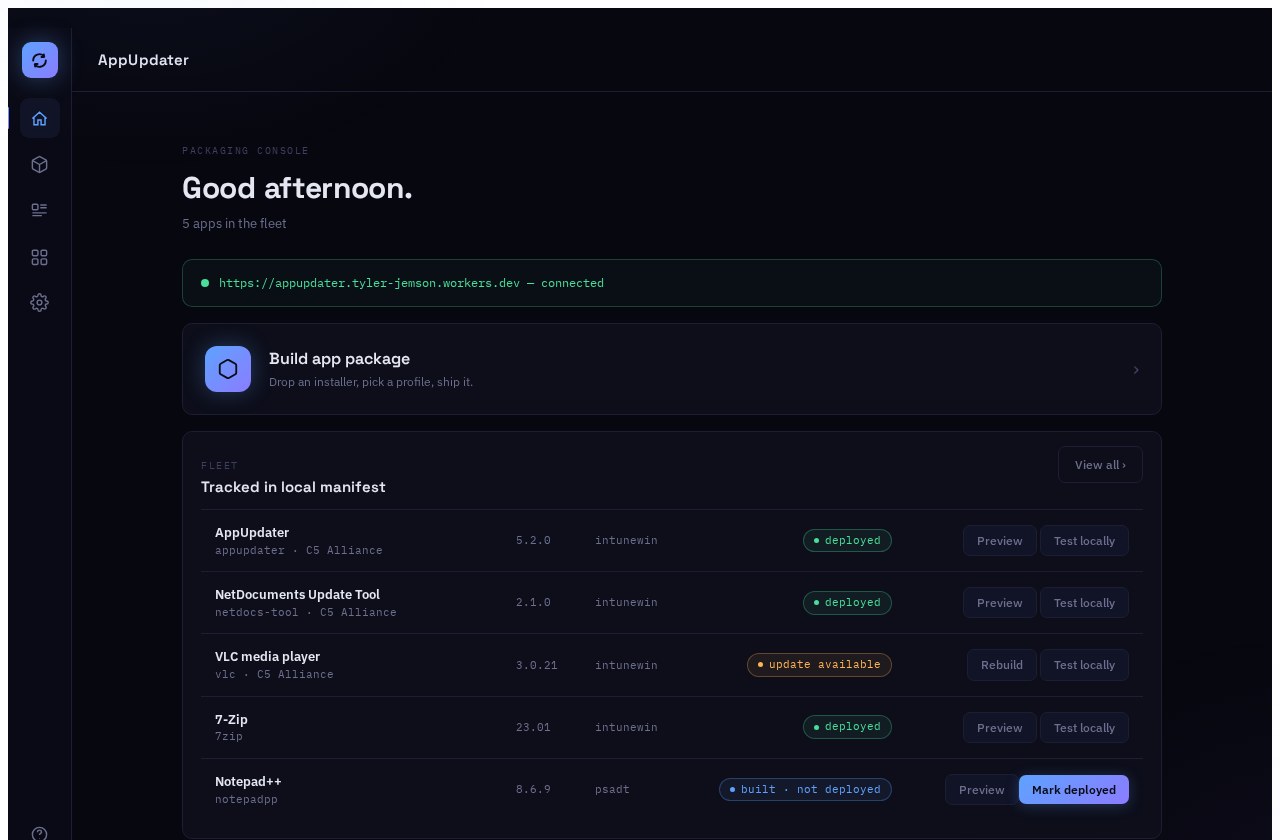The width and height of the screenshot is (1280, 840).
Task: Click the Build app package hexagon icon
Action: click(x=228, y=369)
